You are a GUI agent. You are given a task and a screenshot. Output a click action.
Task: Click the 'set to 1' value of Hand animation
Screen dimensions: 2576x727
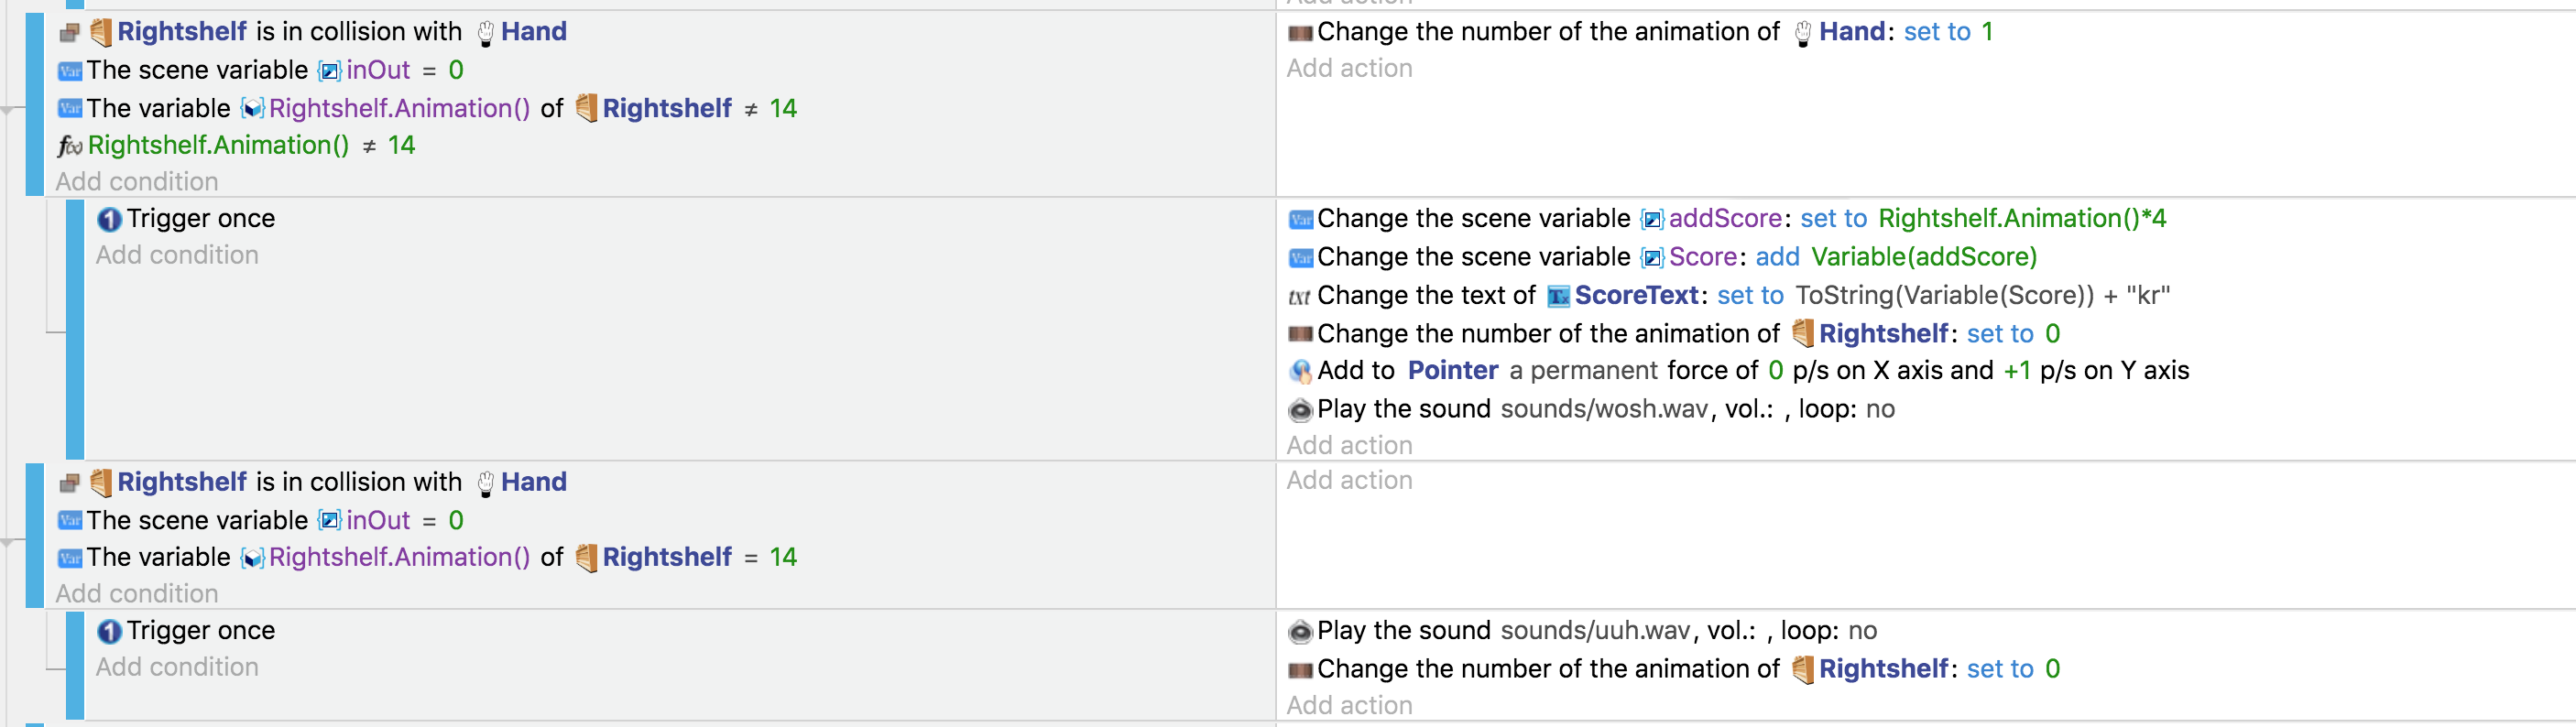pos(1948,32)
